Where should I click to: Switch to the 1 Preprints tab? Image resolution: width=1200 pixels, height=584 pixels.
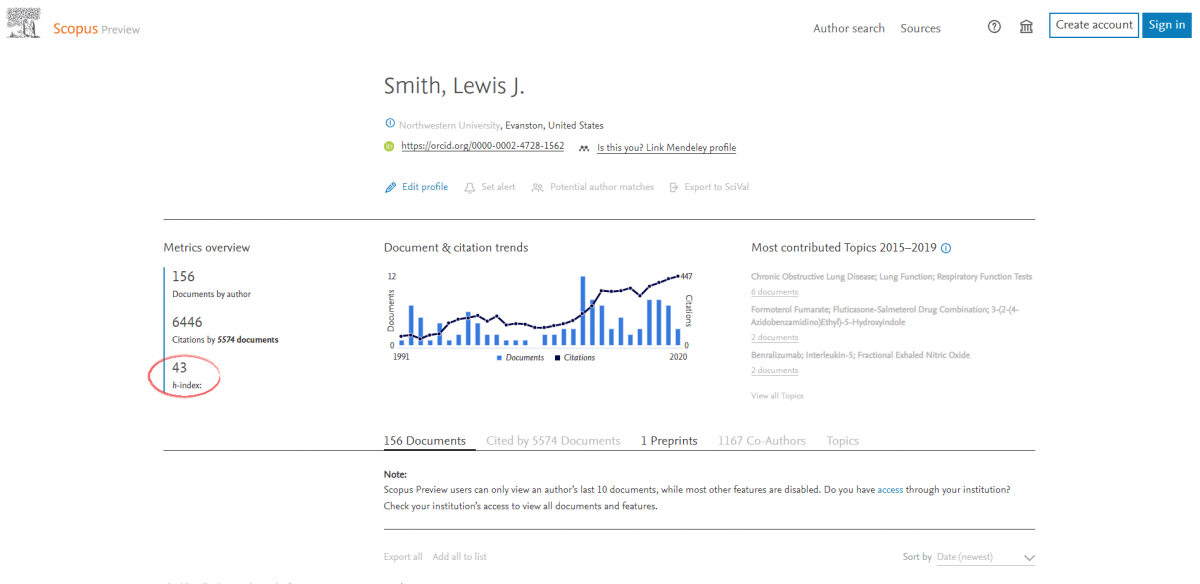(x=669, y=441)
